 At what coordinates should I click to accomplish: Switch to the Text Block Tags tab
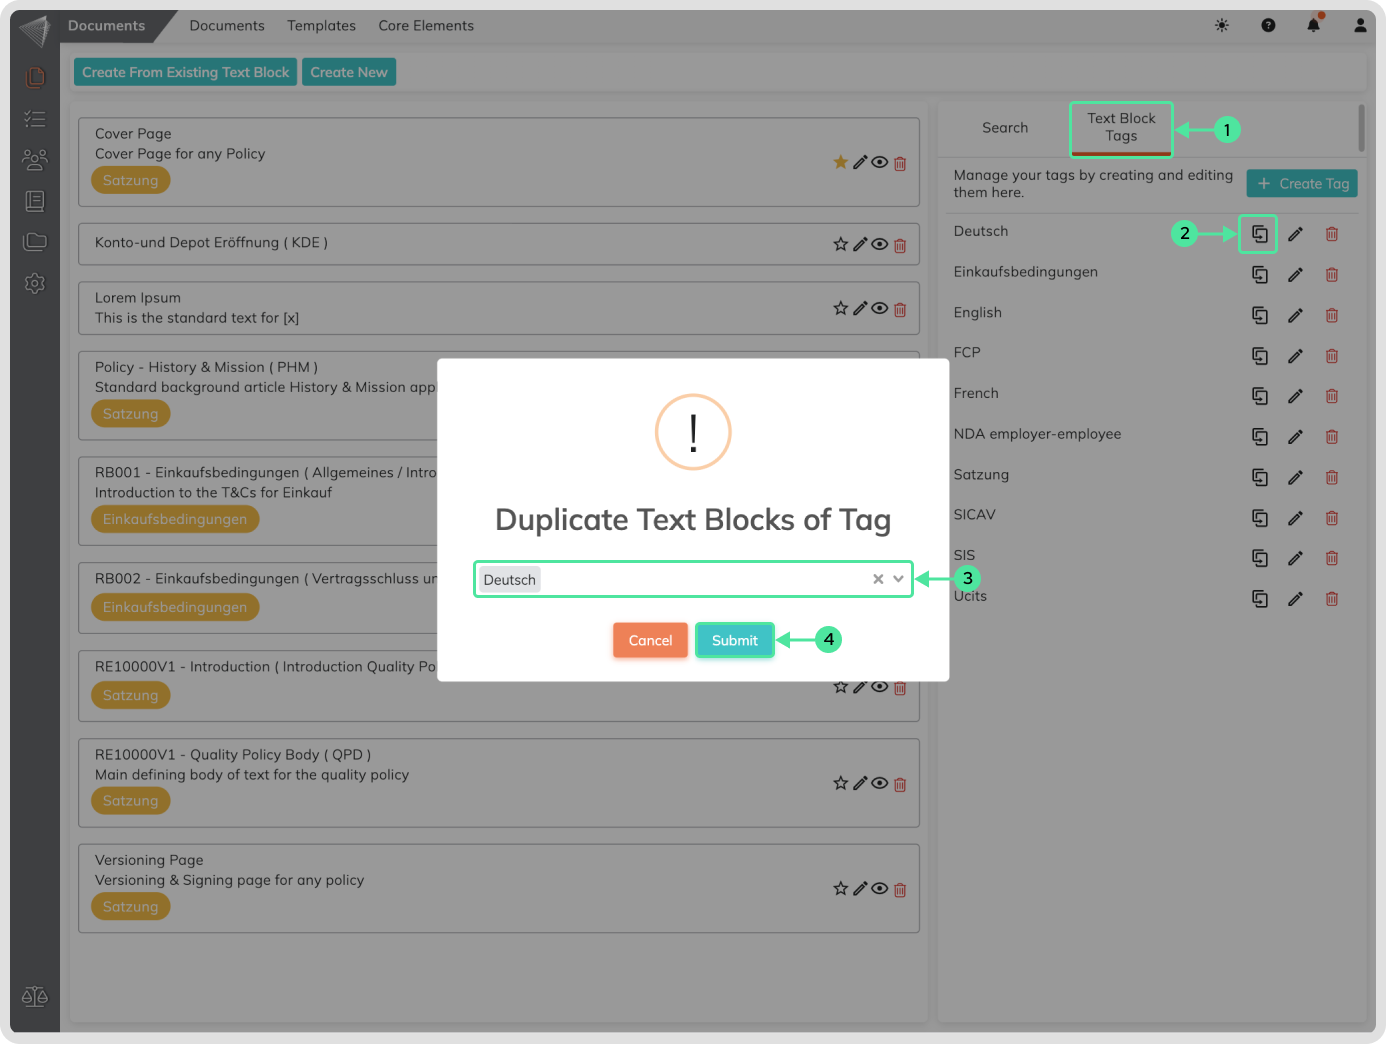click(x=1120, y=128)
